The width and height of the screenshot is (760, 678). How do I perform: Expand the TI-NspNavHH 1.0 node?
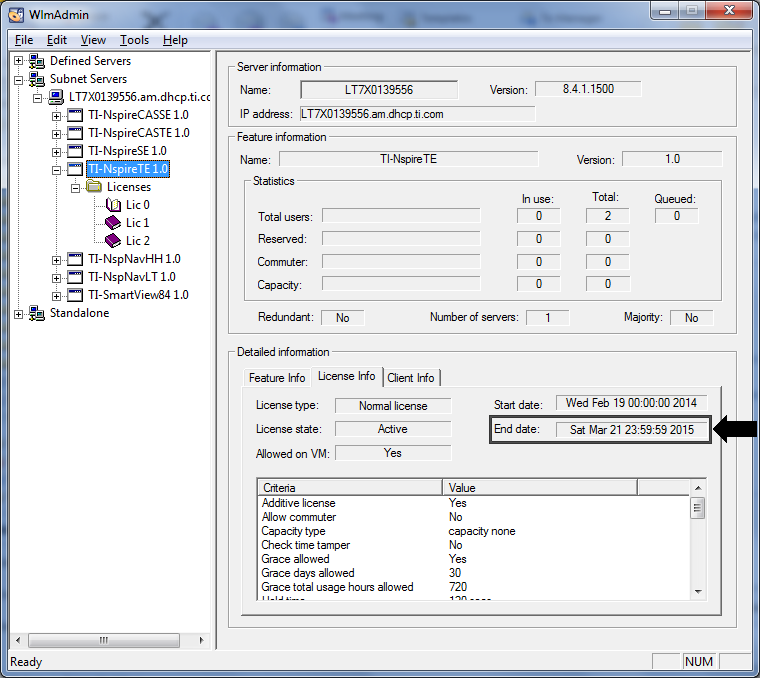(57, 259)
